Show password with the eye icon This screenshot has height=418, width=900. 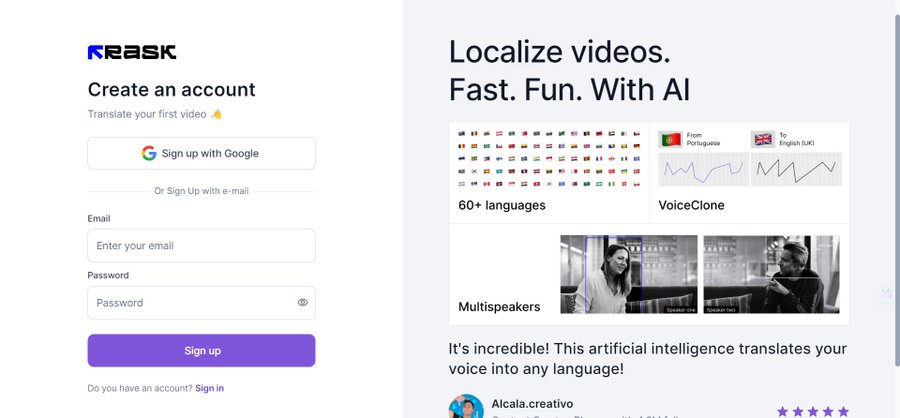click(302, 303)
